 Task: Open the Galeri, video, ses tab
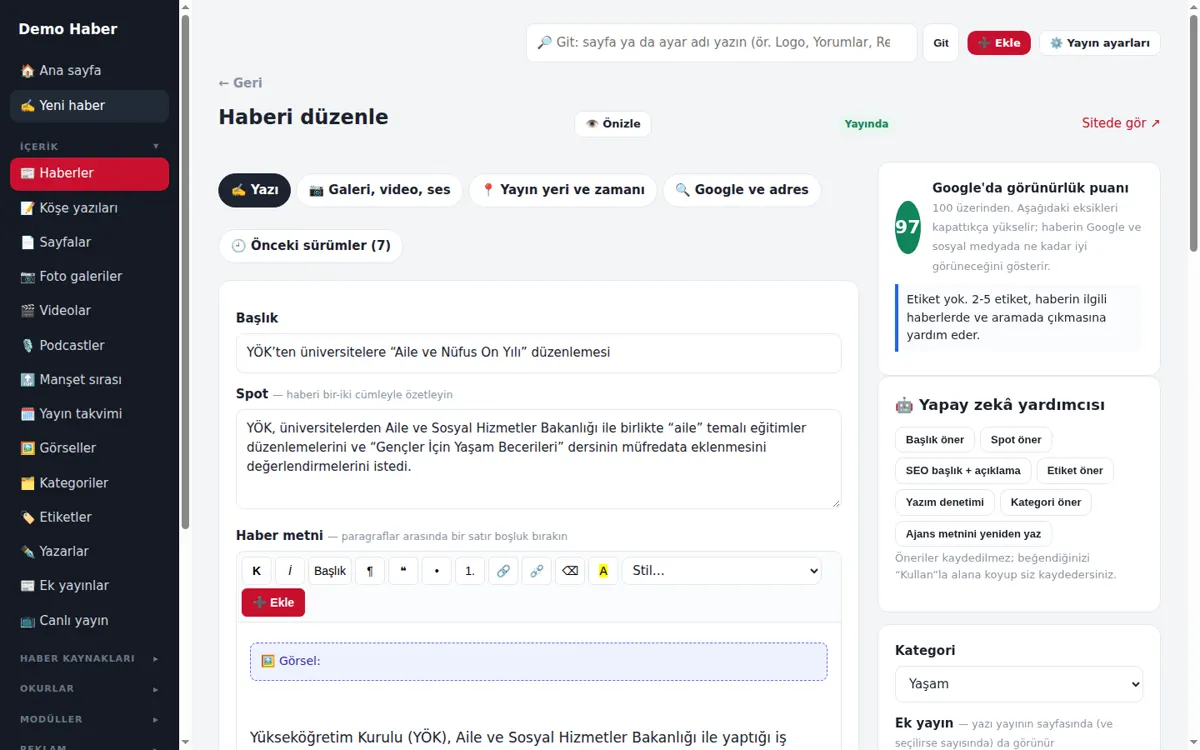(x=380, y=190)
